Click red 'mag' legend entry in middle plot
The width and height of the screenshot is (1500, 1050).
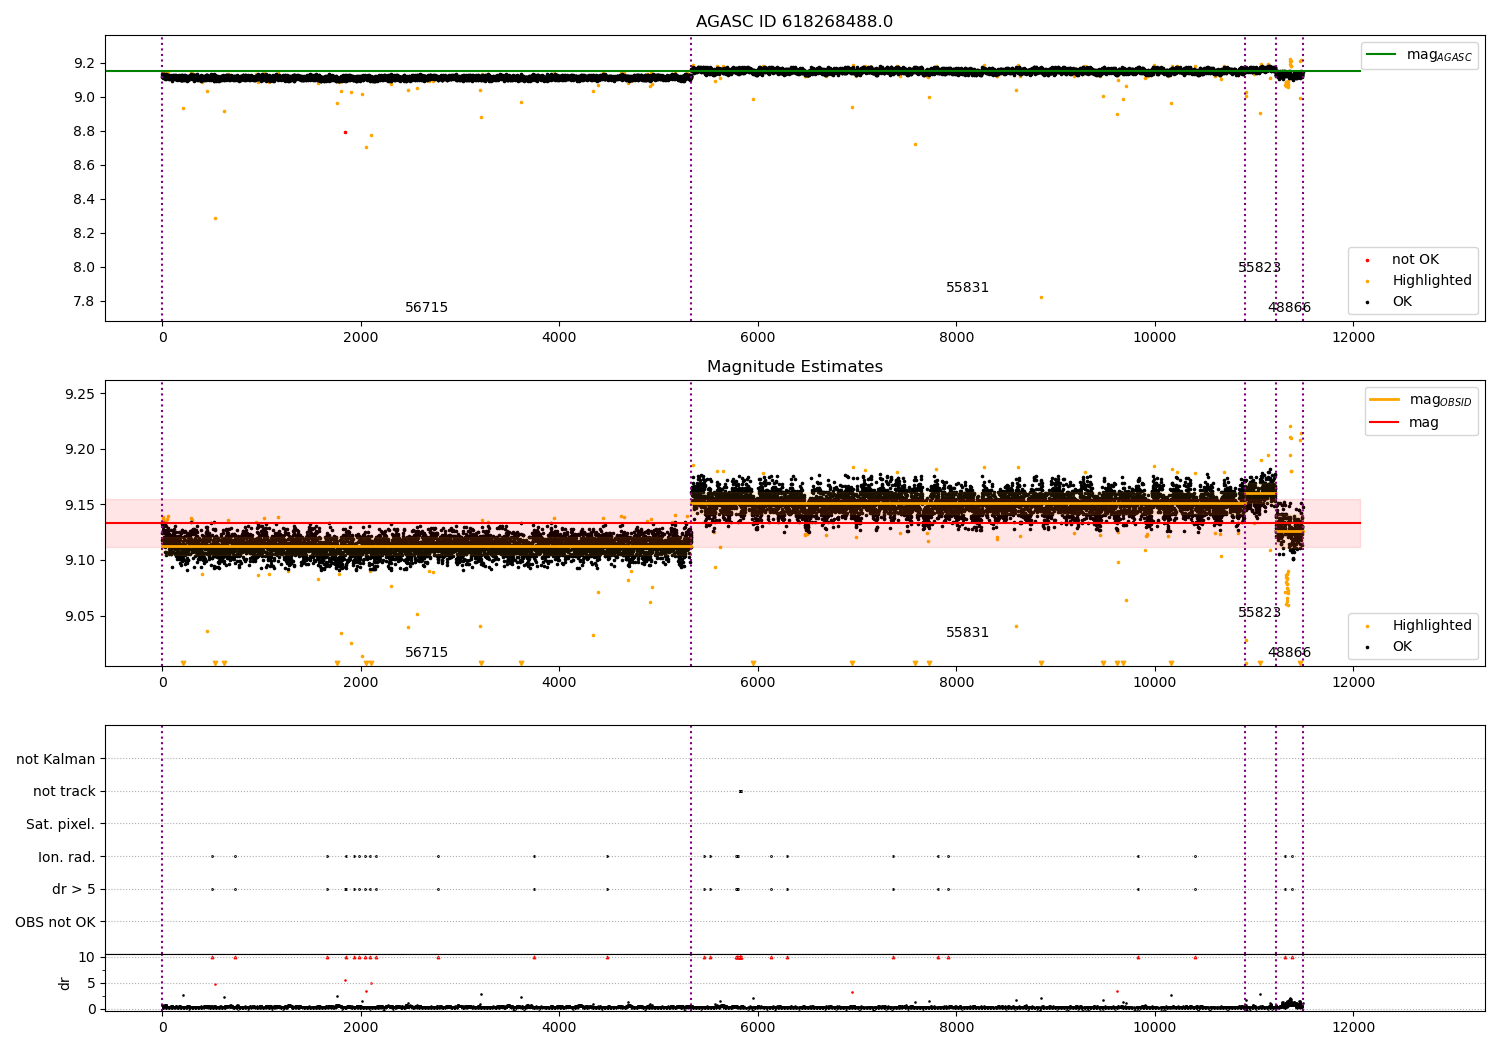(x=1405, y=423)
